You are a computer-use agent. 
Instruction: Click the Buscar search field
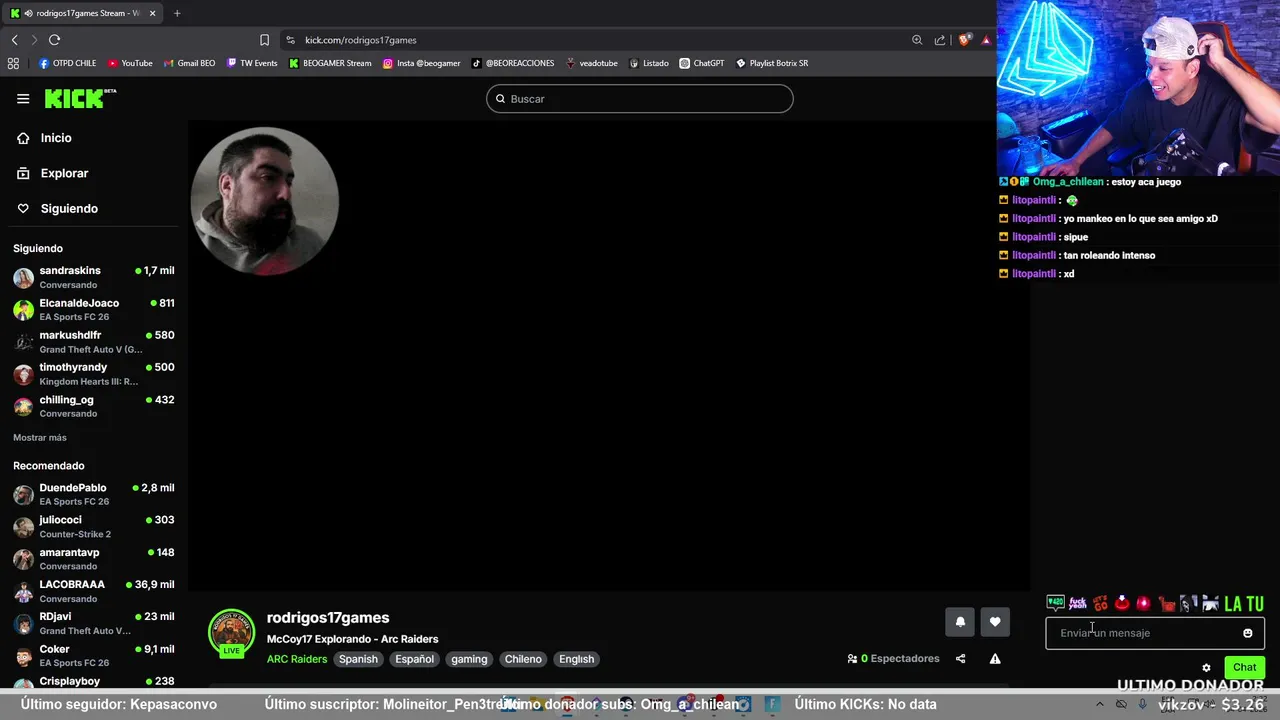click(640, 99)
